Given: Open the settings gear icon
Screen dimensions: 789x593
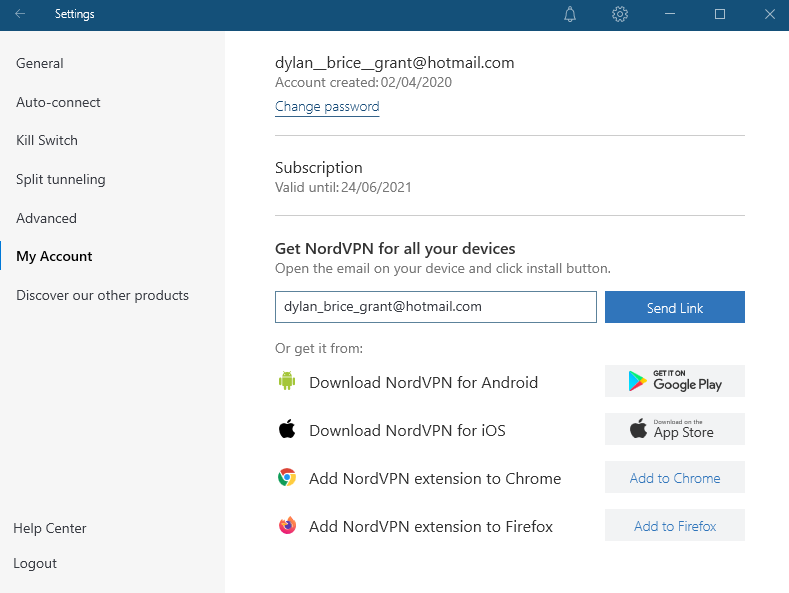Looking at the screenshot, I should 619,14.
